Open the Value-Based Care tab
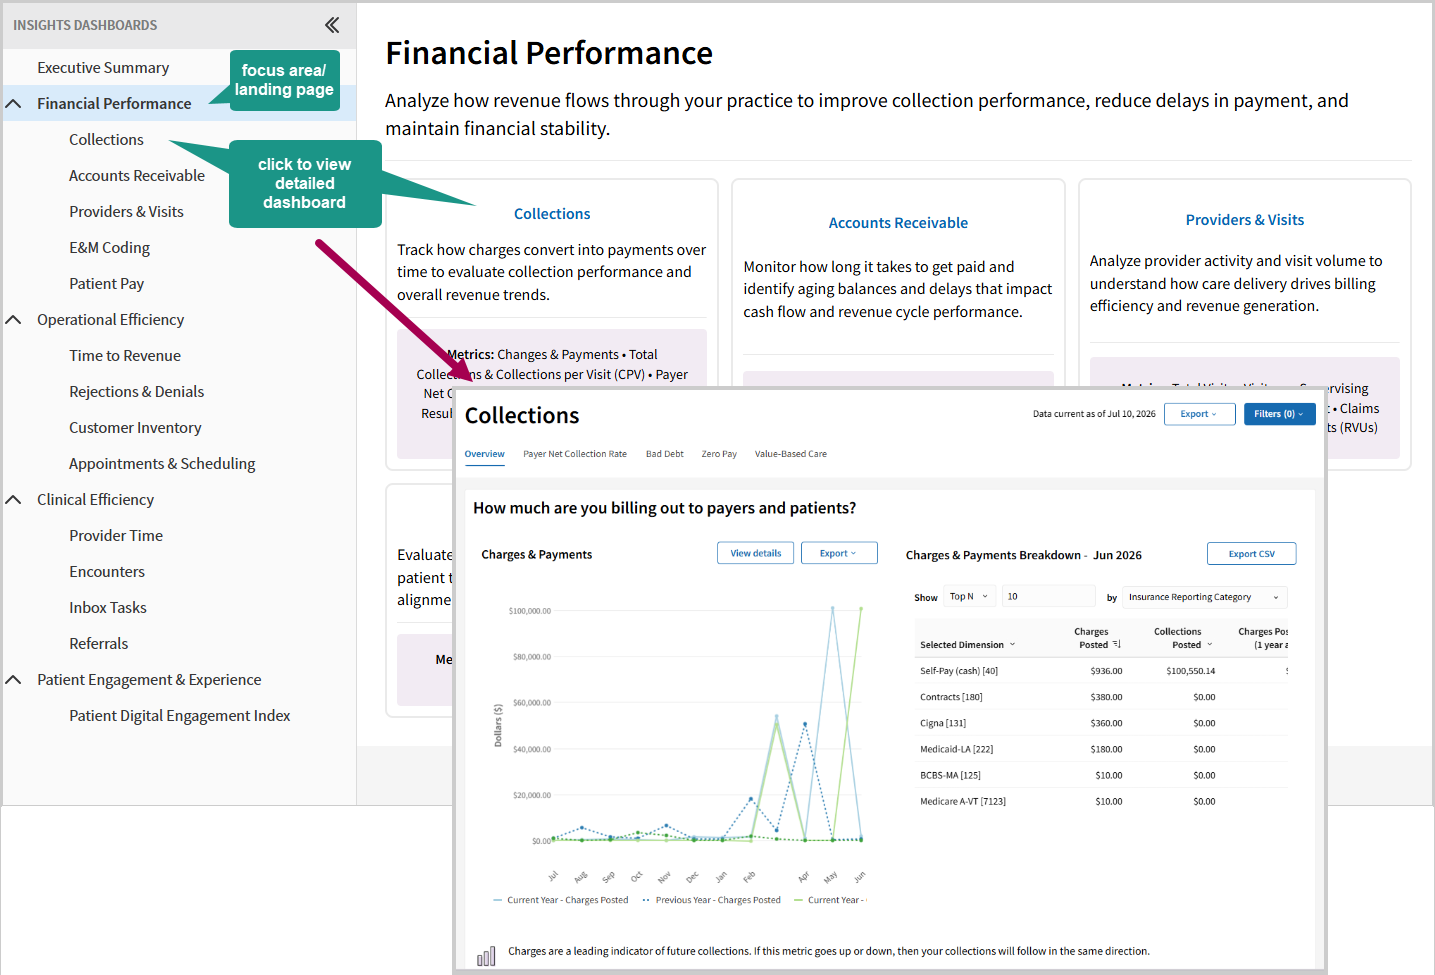 click(x=791, y=454)
